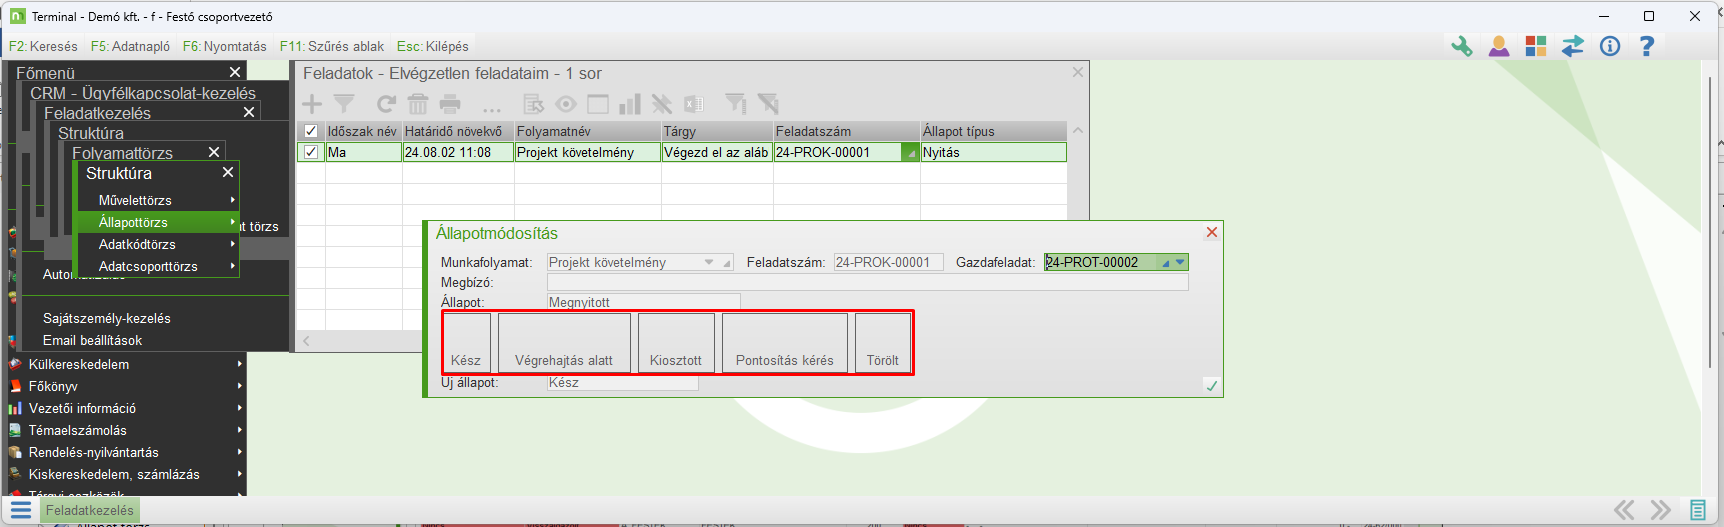Open the wrench settings icon
Image resolution: width=1724 pixels, height=527 pixels.
pyautogui.click(x=1462, y=46)
